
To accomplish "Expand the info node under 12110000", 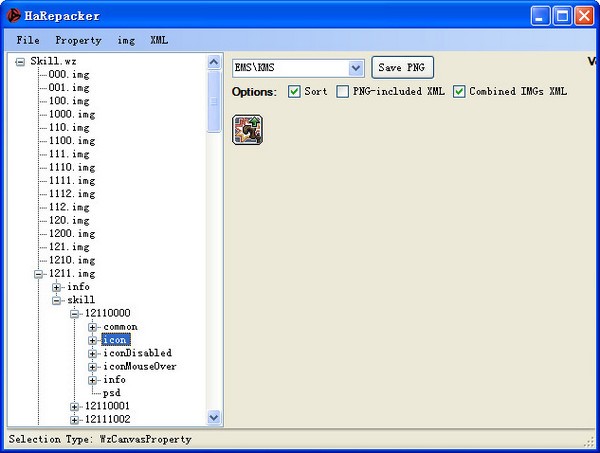I will tap(92, 380).
